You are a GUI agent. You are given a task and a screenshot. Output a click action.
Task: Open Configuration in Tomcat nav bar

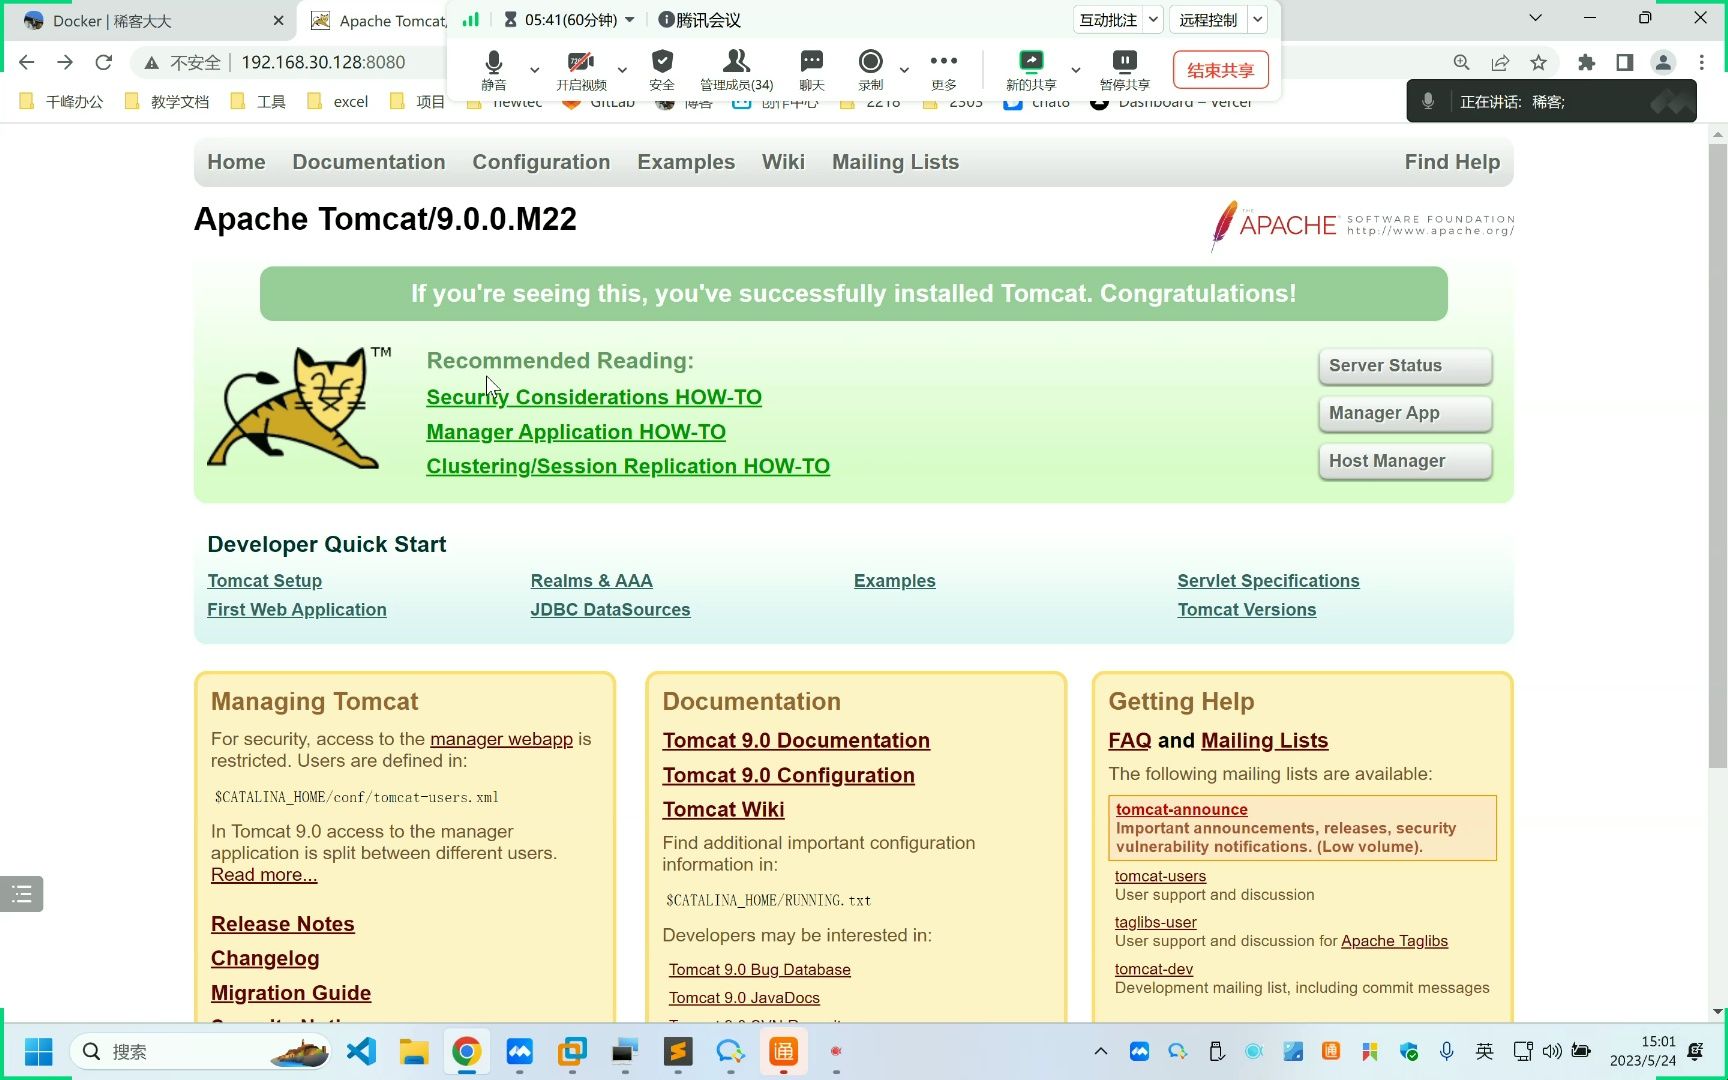pyautogui.click(x=541, y=162)
